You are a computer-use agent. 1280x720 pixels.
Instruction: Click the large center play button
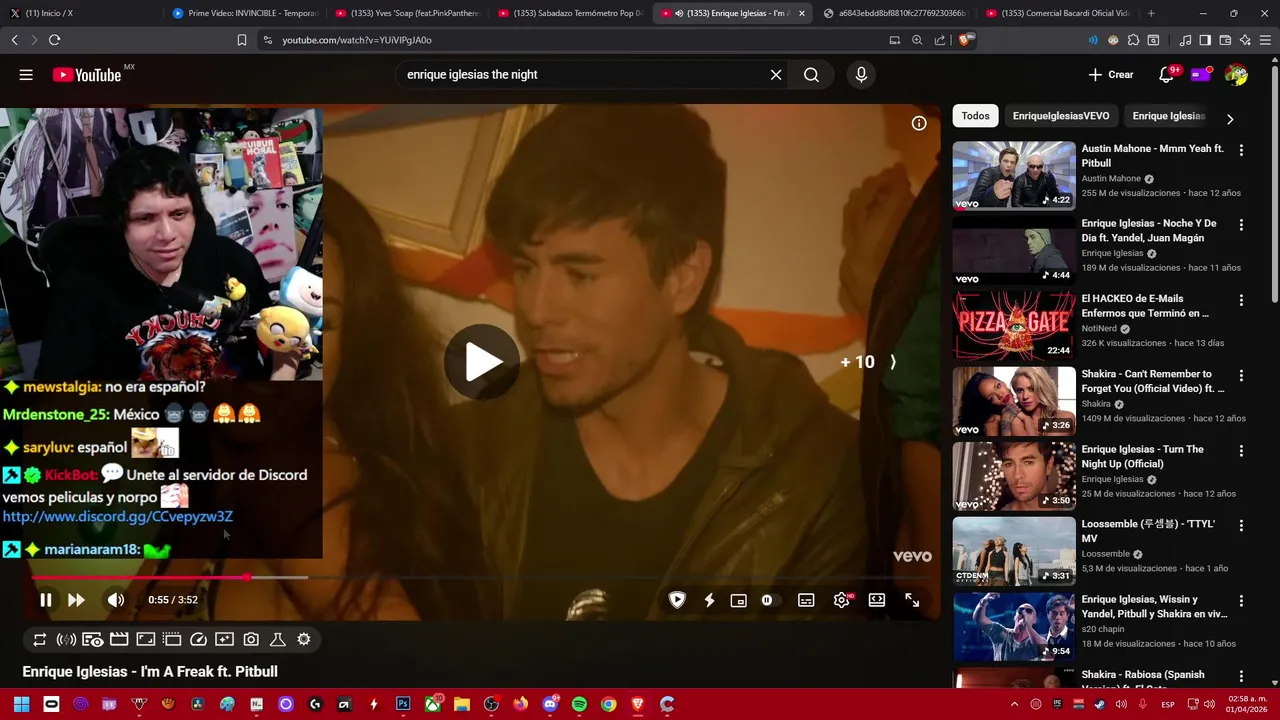[x=481, y=362]
